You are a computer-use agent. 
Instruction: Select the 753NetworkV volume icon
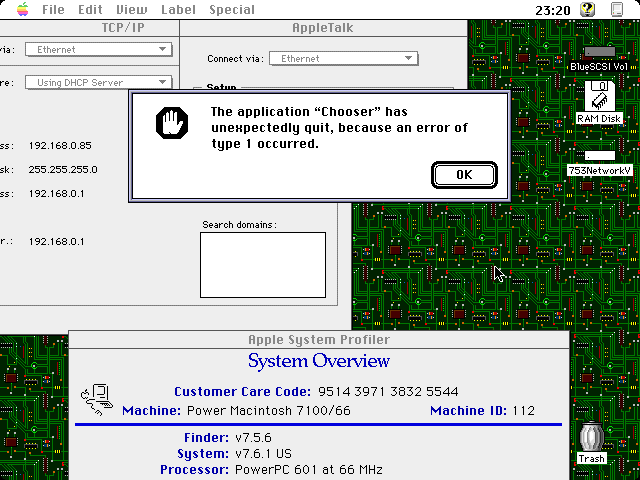tap(599, 156)
